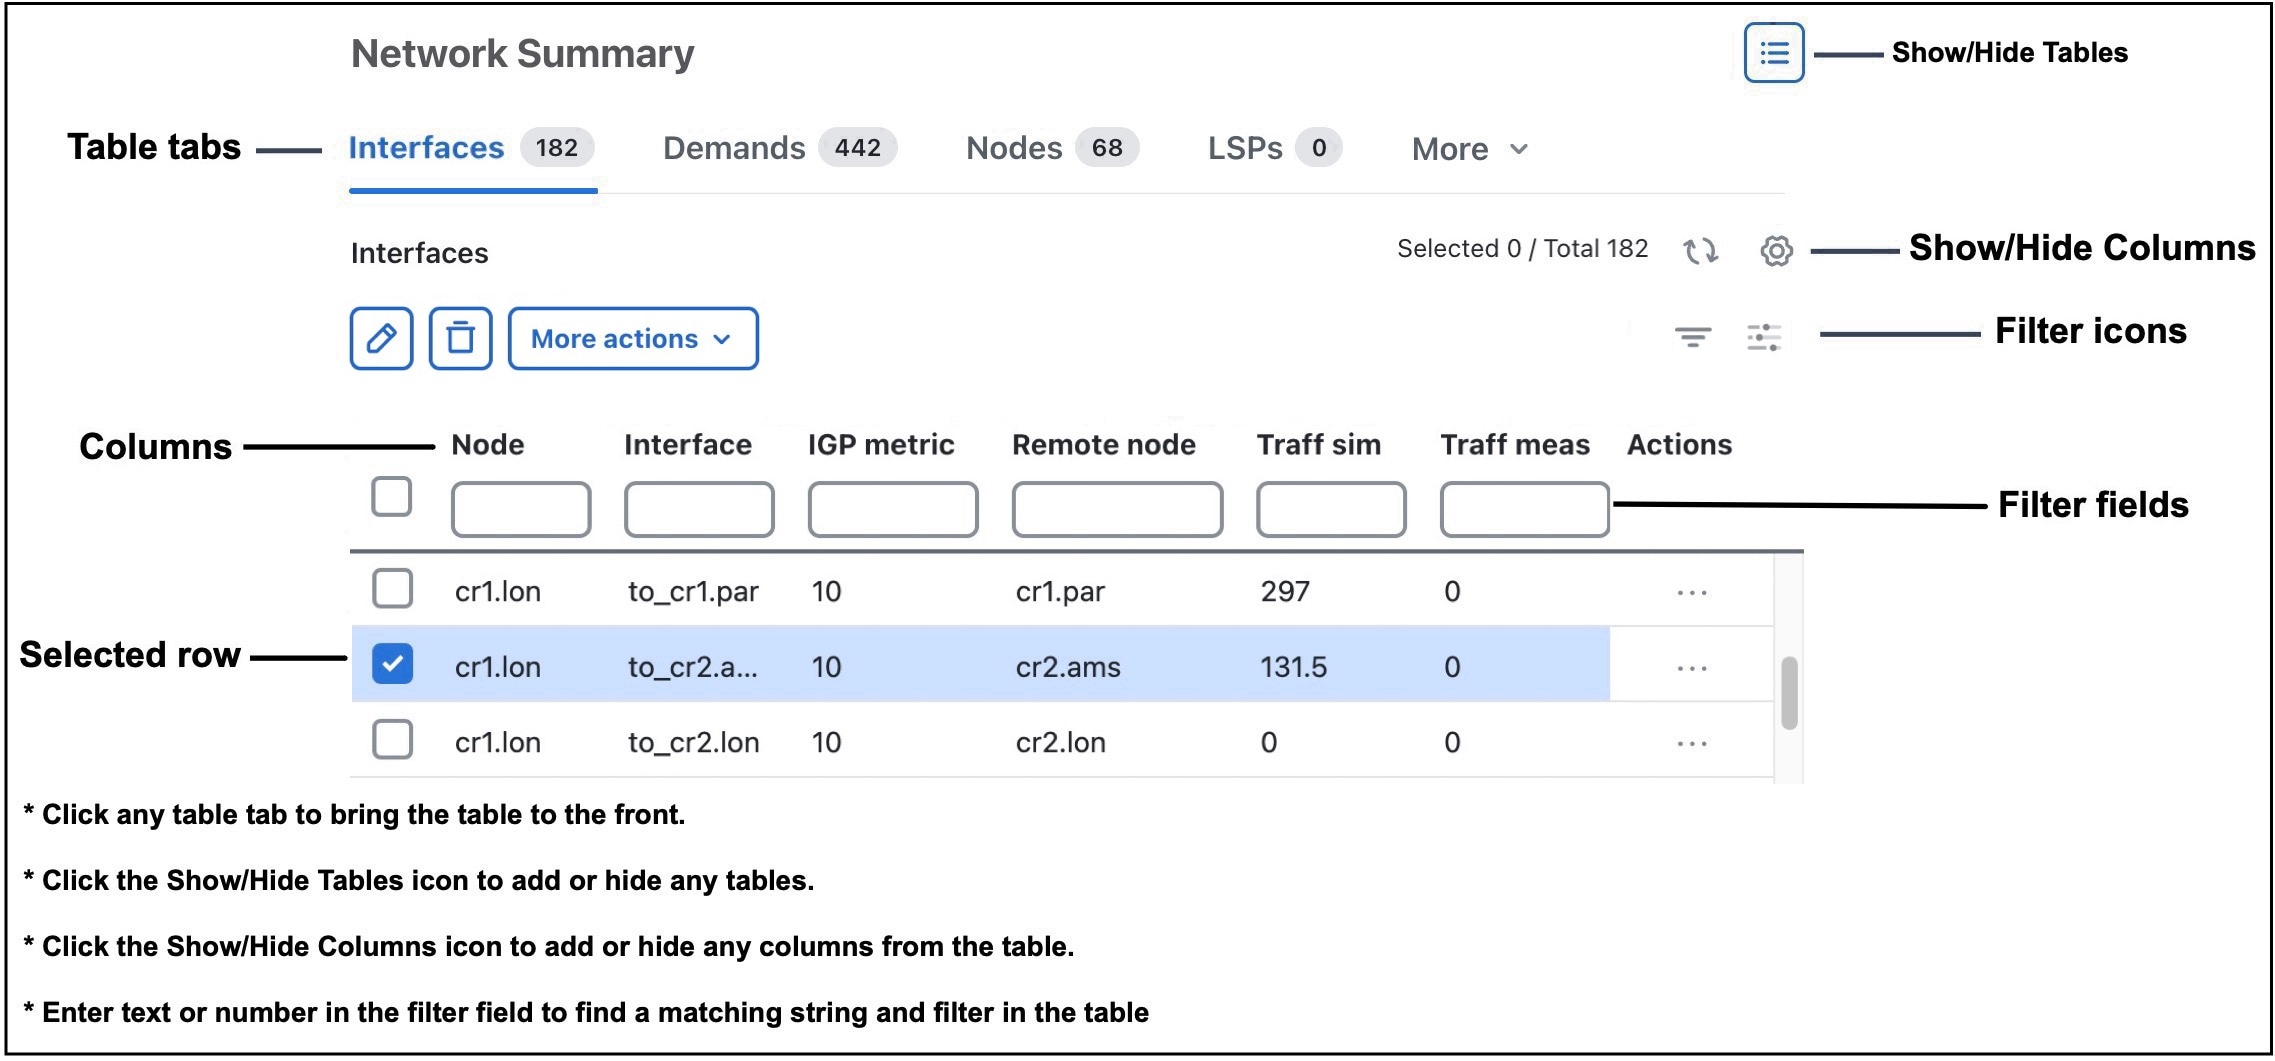Toggle the simple filter lines icon
The height and width of the screenshot is (1061, 2275).
coord(1693,337)
